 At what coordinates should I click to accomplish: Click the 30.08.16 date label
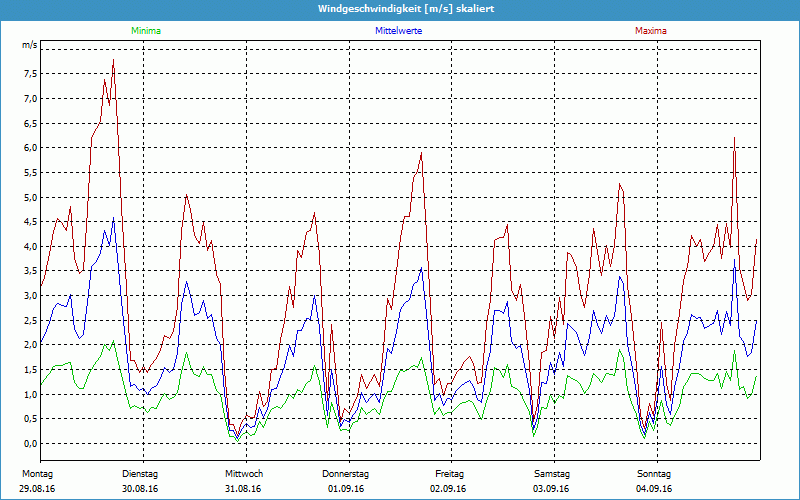click(x=140, y=489)
